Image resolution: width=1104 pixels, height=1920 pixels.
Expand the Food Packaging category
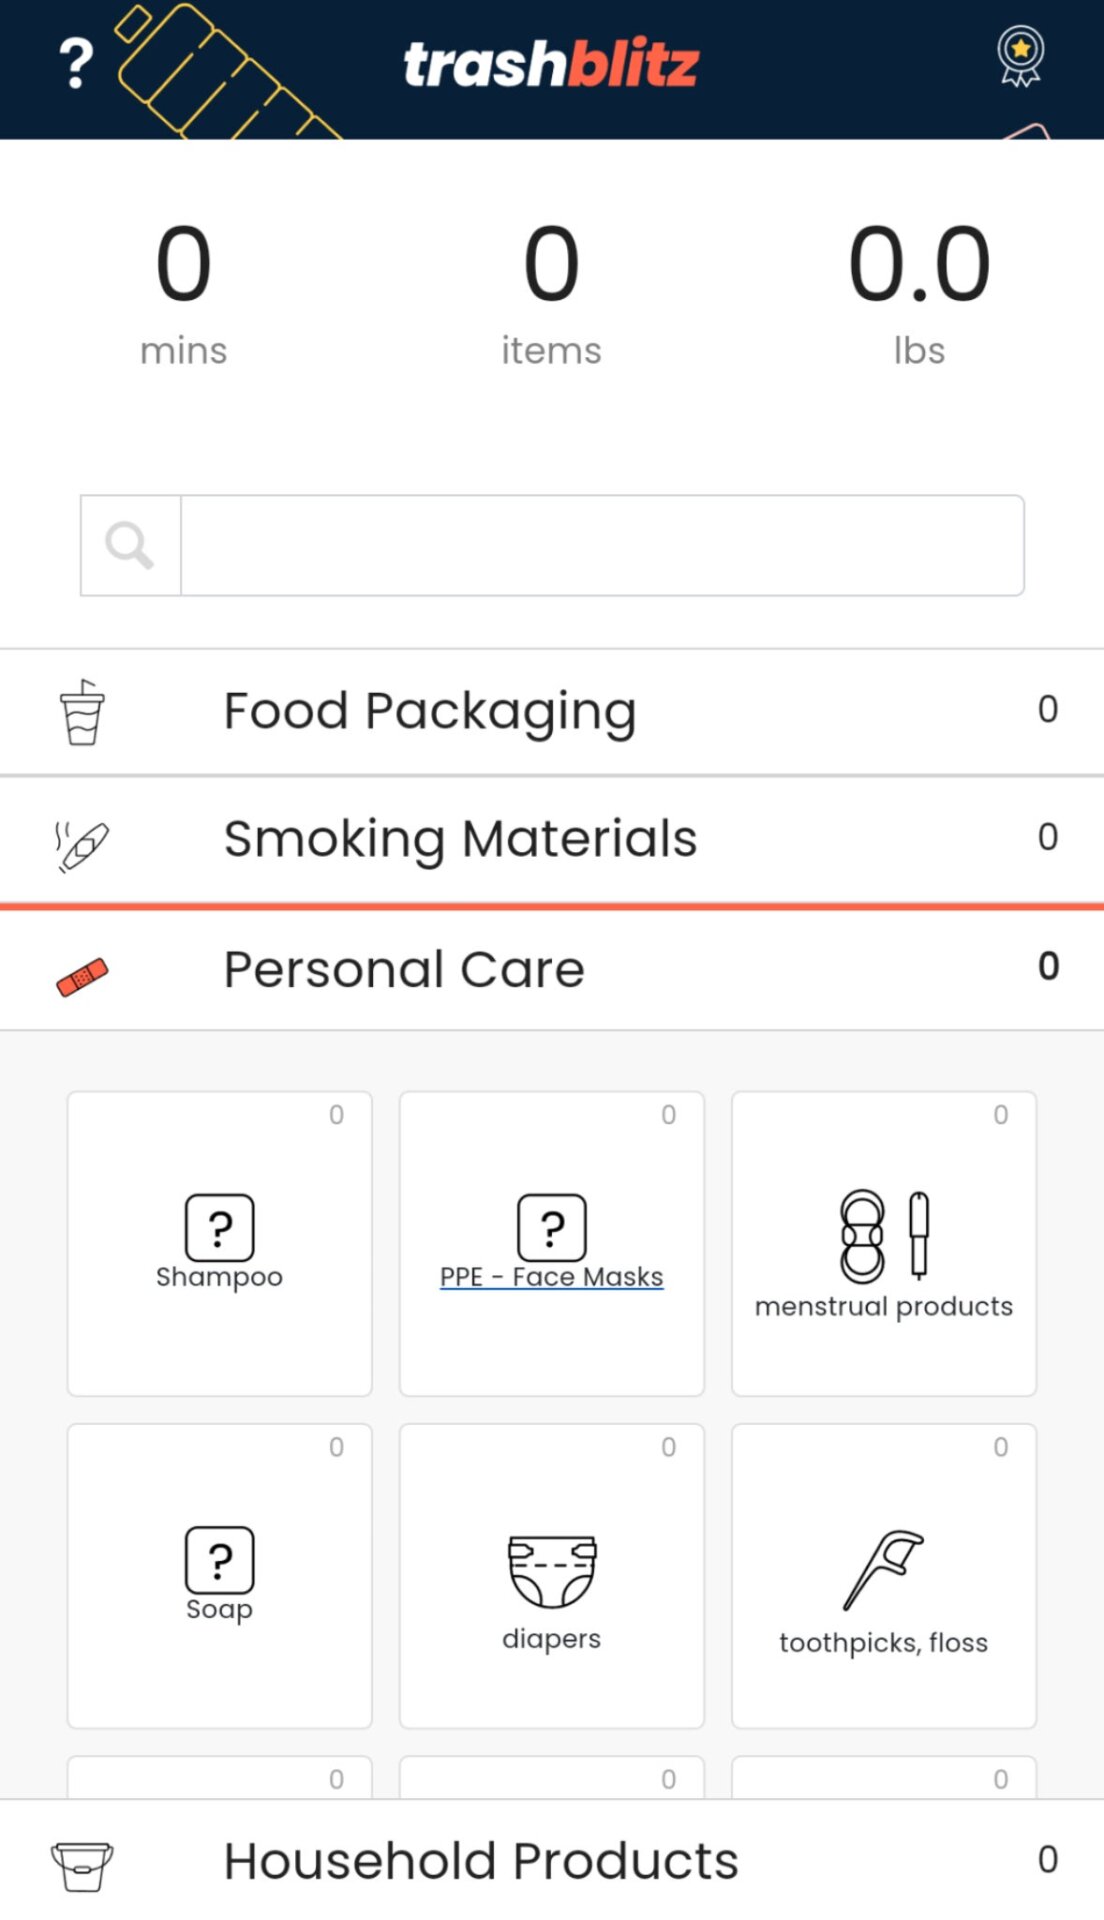pyautogui.click(x=430, y=711)
